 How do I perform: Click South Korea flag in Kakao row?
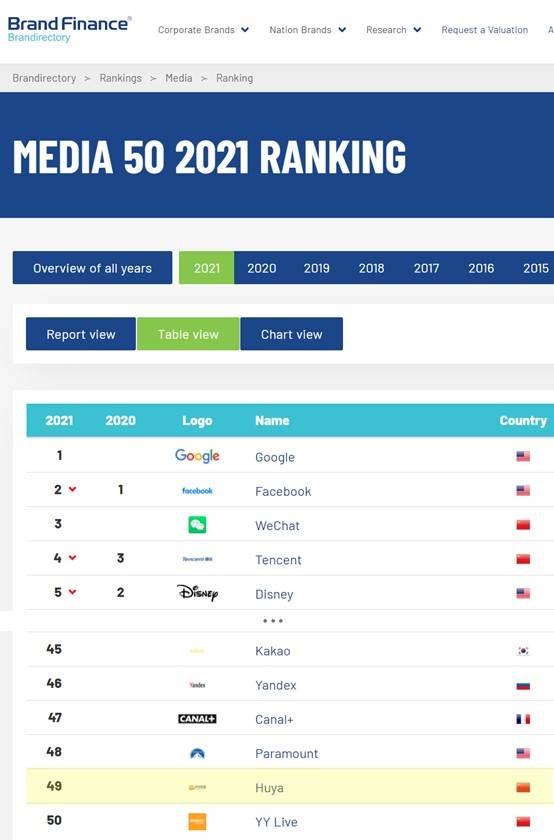point(523,651)
